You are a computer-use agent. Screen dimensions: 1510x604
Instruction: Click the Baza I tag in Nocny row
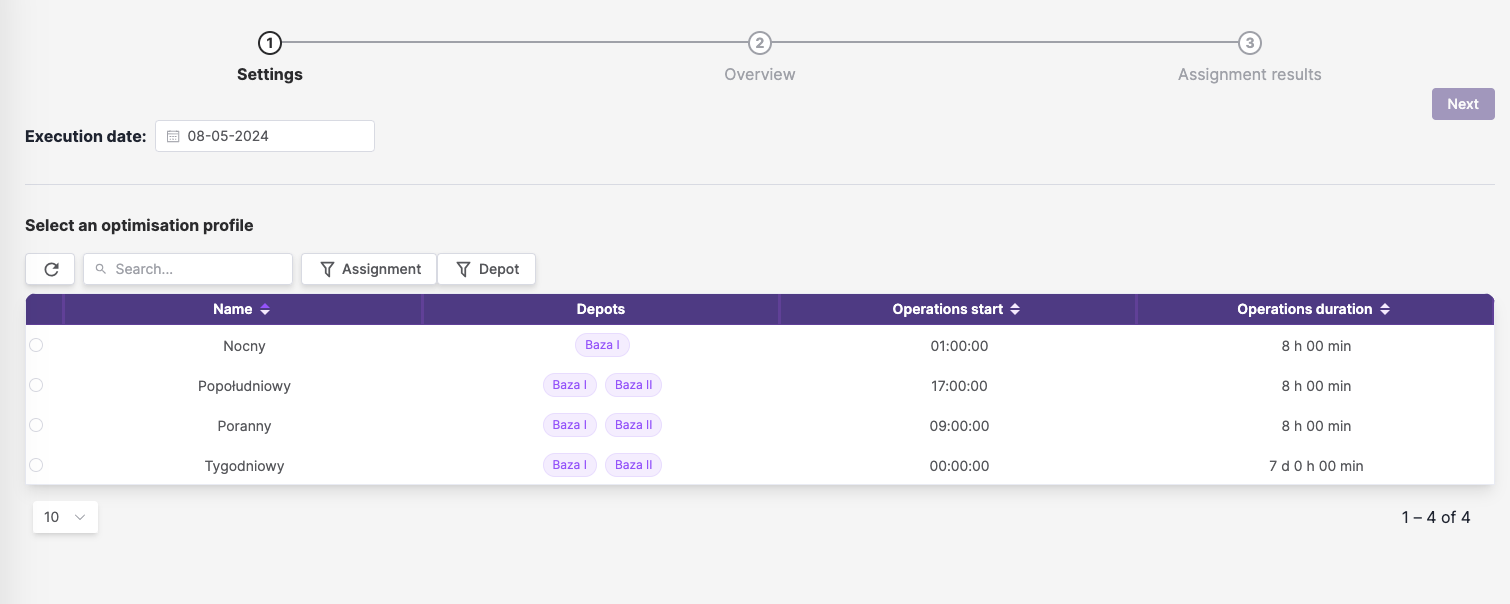[x=602, y=345]
